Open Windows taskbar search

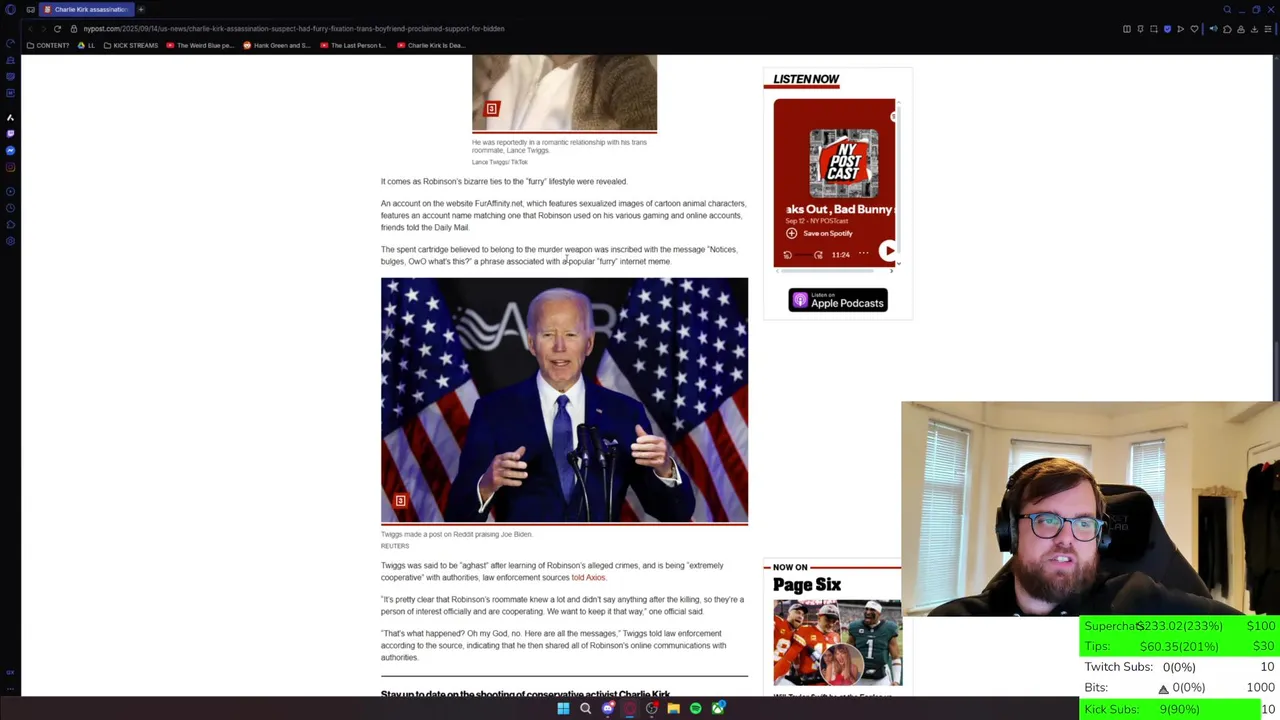[585, 709]
